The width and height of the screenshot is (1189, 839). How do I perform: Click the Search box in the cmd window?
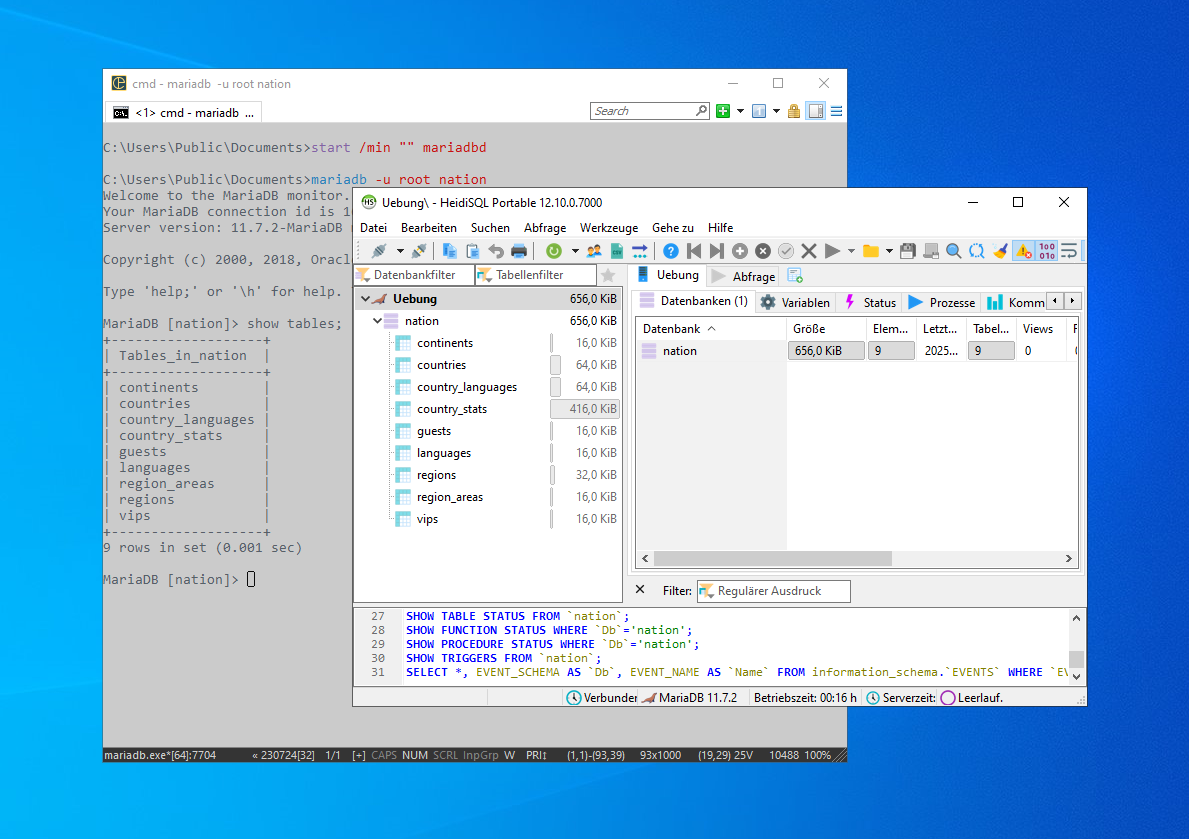point(649,111)
